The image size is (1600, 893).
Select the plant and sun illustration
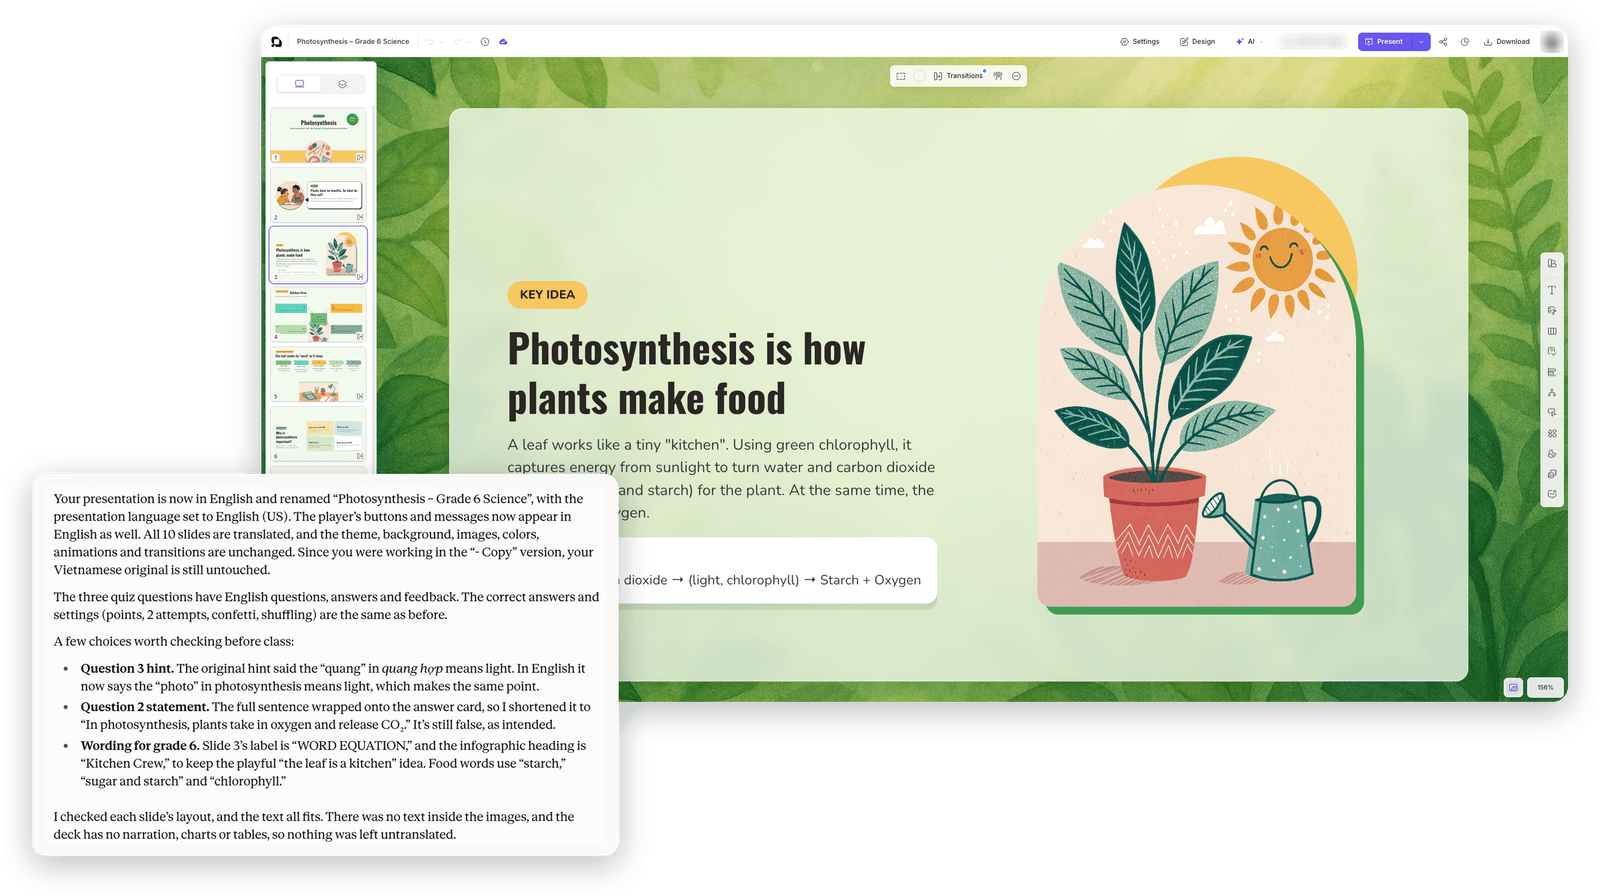click(x=1200, y=385)
